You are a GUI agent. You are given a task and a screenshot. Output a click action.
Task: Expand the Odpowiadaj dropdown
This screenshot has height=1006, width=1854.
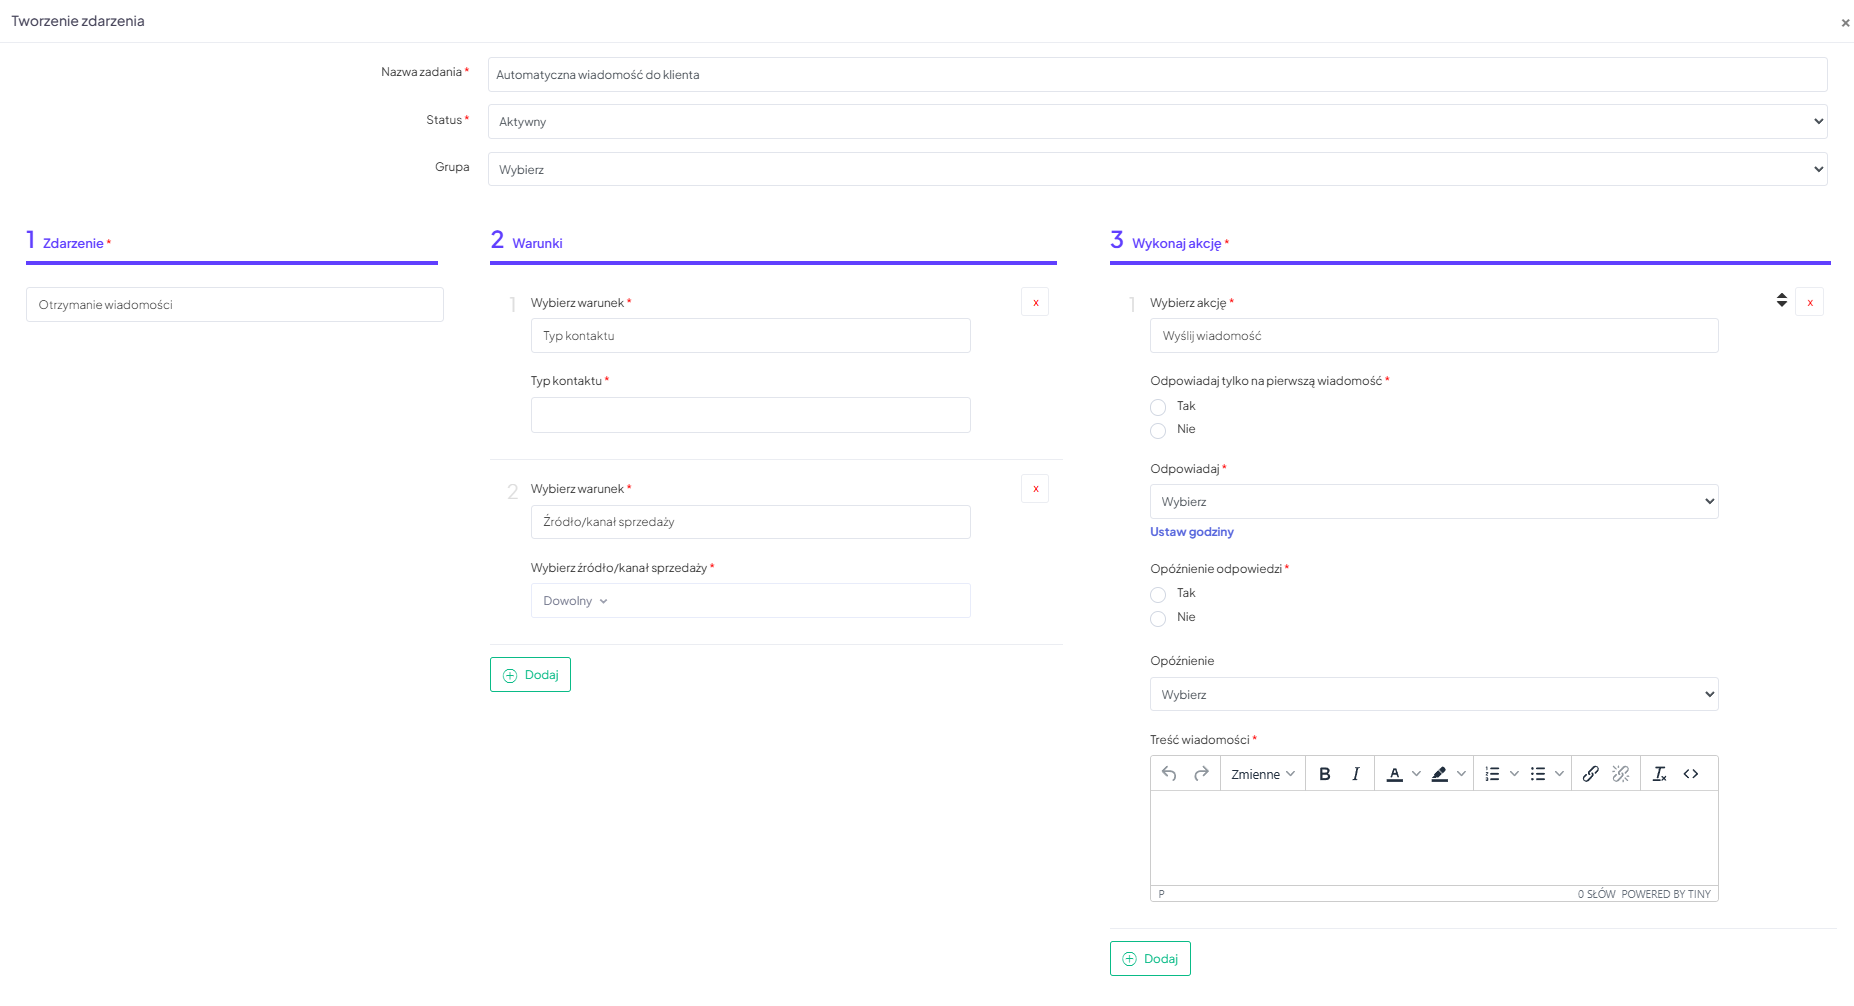[x=1433, y=502]
